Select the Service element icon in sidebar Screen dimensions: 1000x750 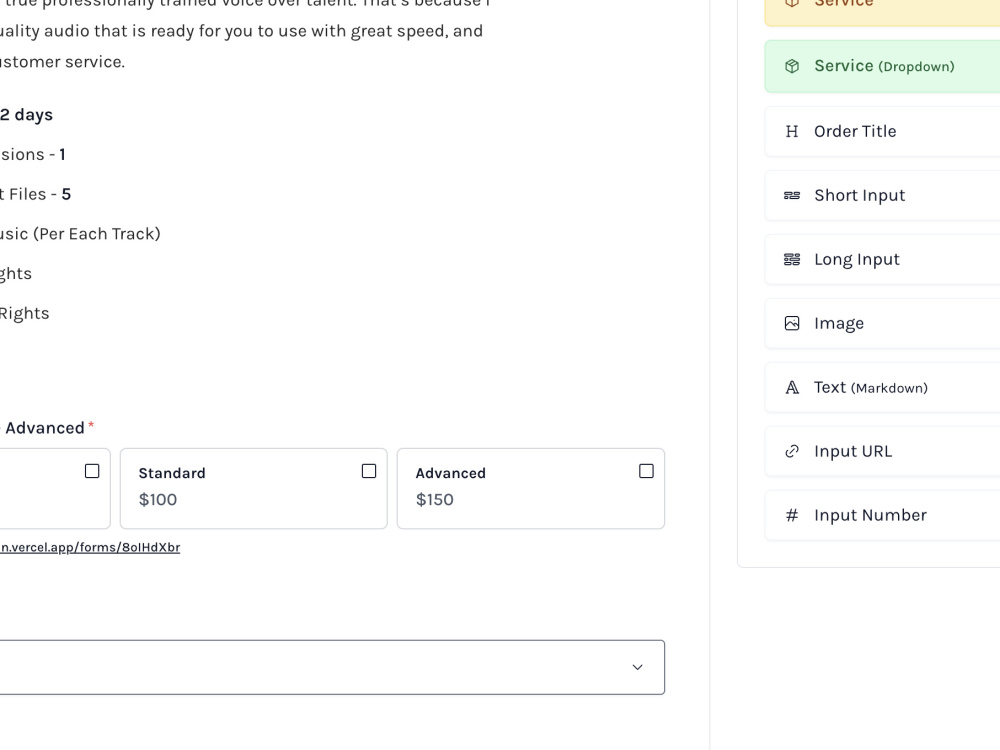(791, 3)
